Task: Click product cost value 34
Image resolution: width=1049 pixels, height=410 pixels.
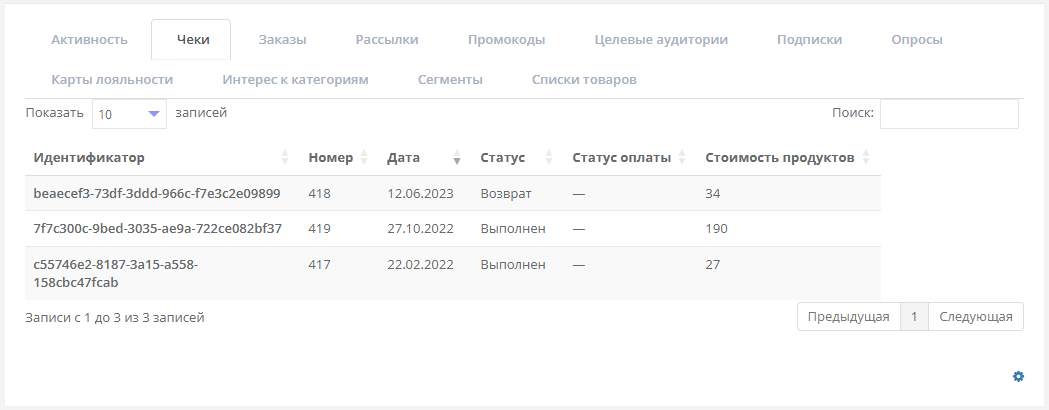Action: [712, 193]
